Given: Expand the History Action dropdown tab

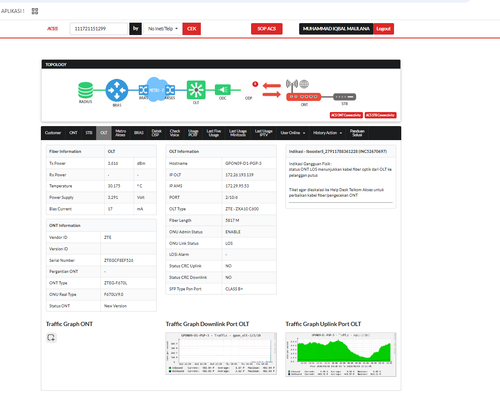Looking at the screenshot, I should pos(327,133).
